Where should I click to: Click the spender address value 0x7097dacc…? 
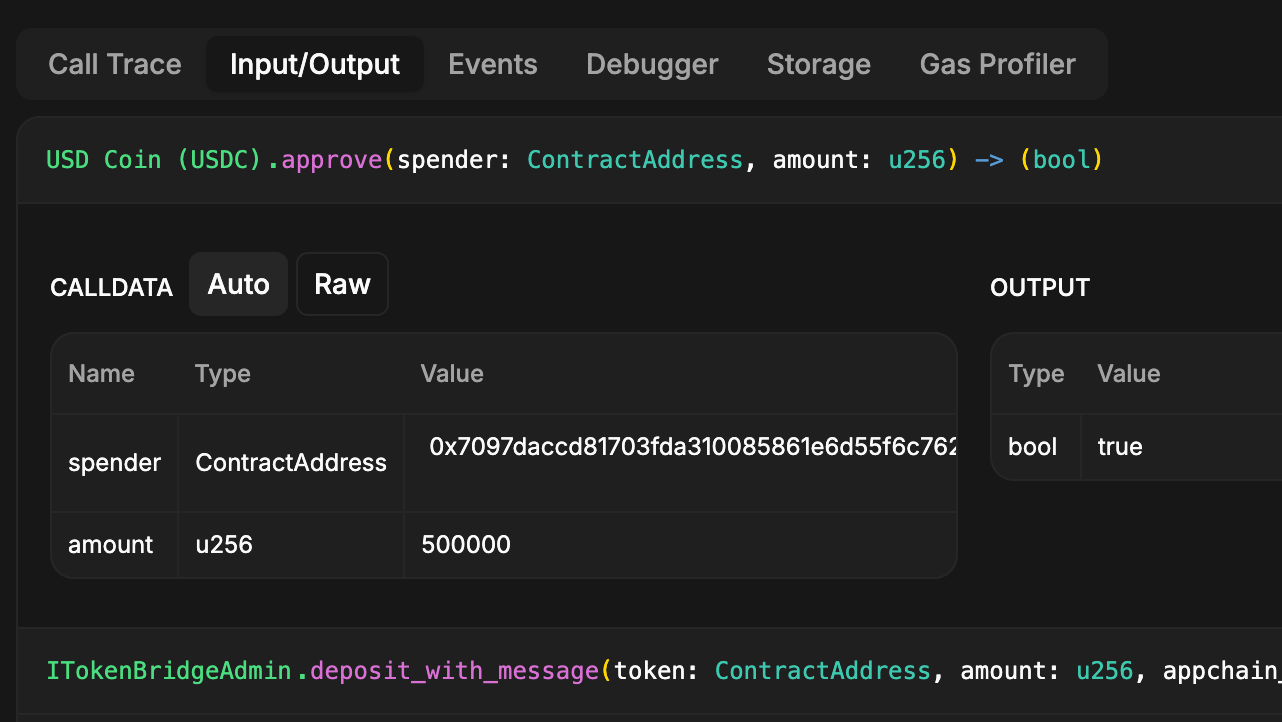pyautogui.click(x=692, y=447)
